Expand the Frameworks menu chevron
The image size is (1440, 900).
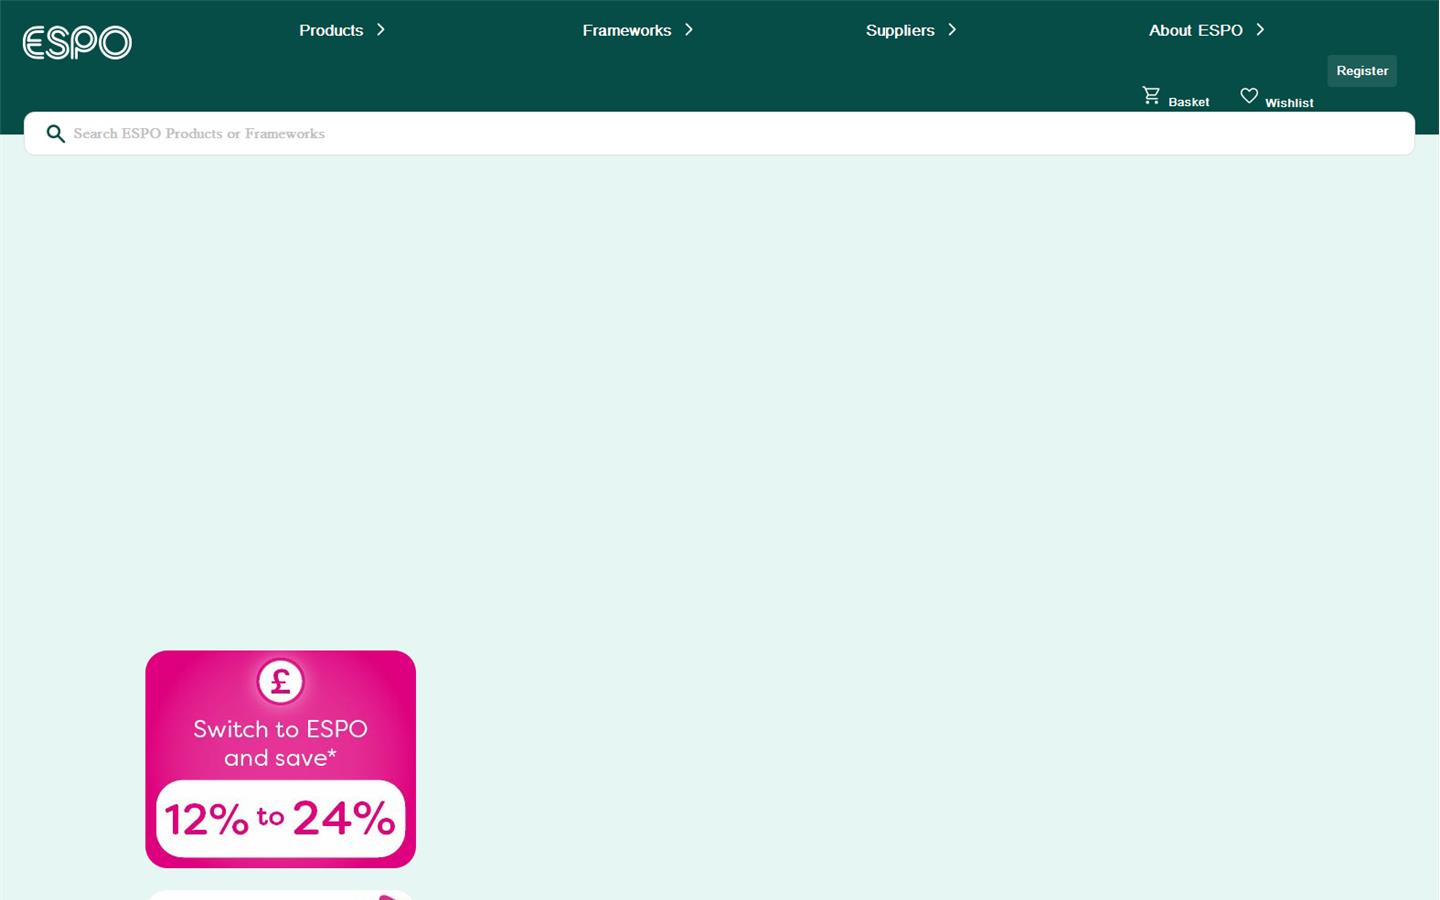point(689,30)
